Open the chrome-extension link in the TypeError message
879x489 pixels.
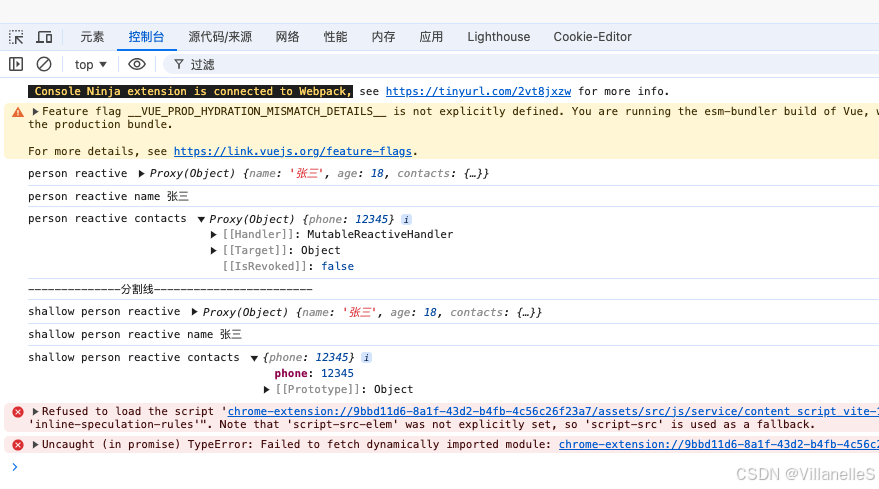point(719,444)
